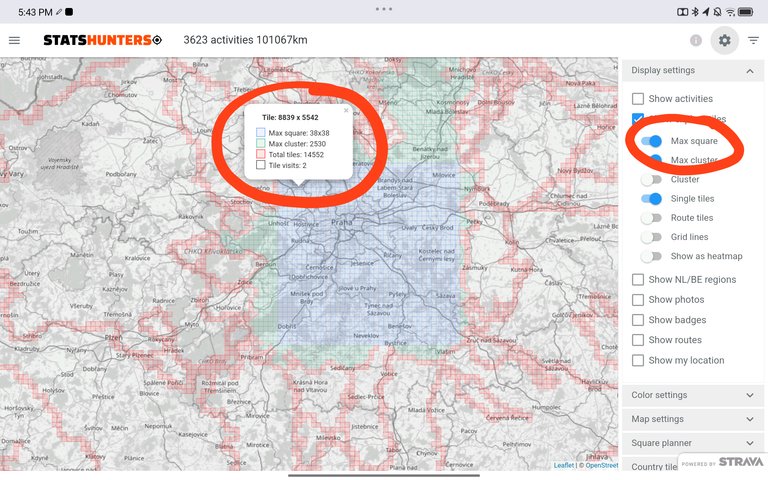Close the tile info popup

point(346,110)
